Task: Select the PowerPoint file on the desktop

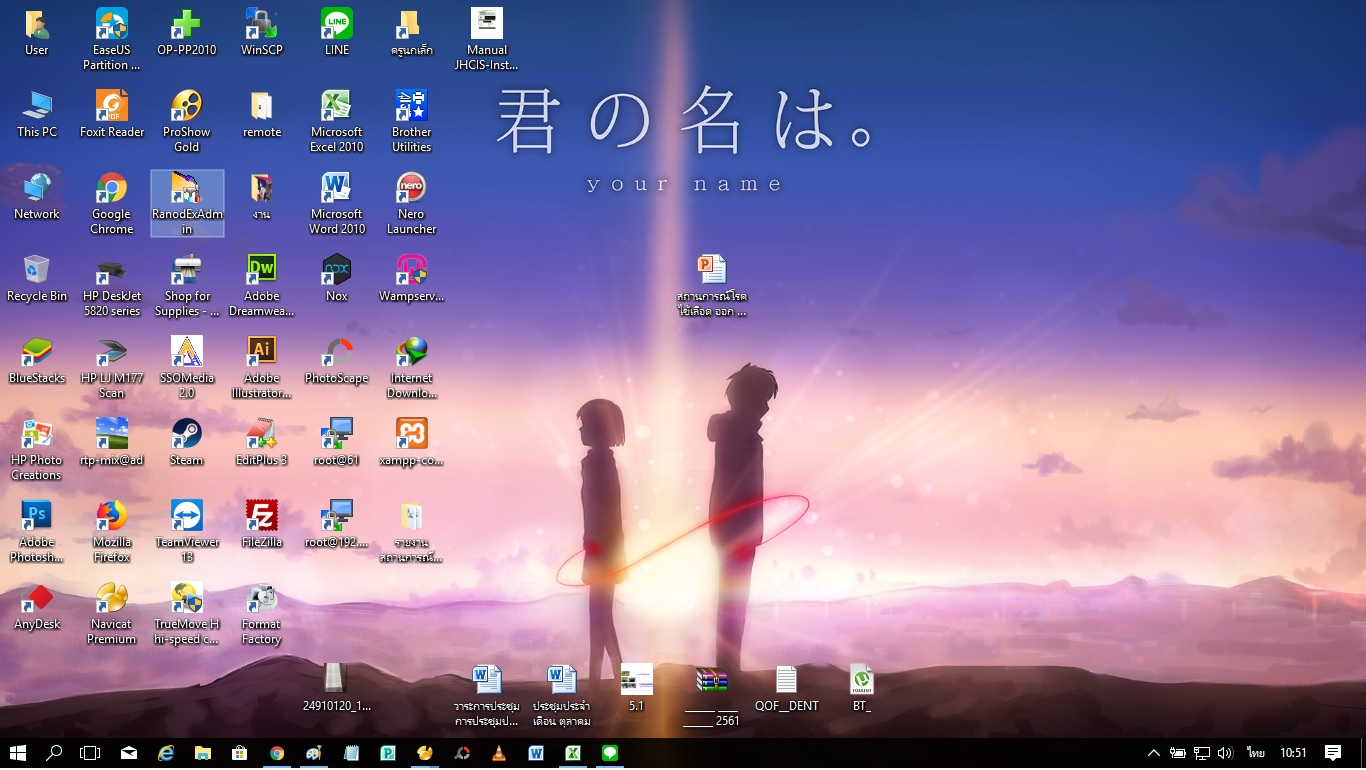Action: tap(711, 285)
